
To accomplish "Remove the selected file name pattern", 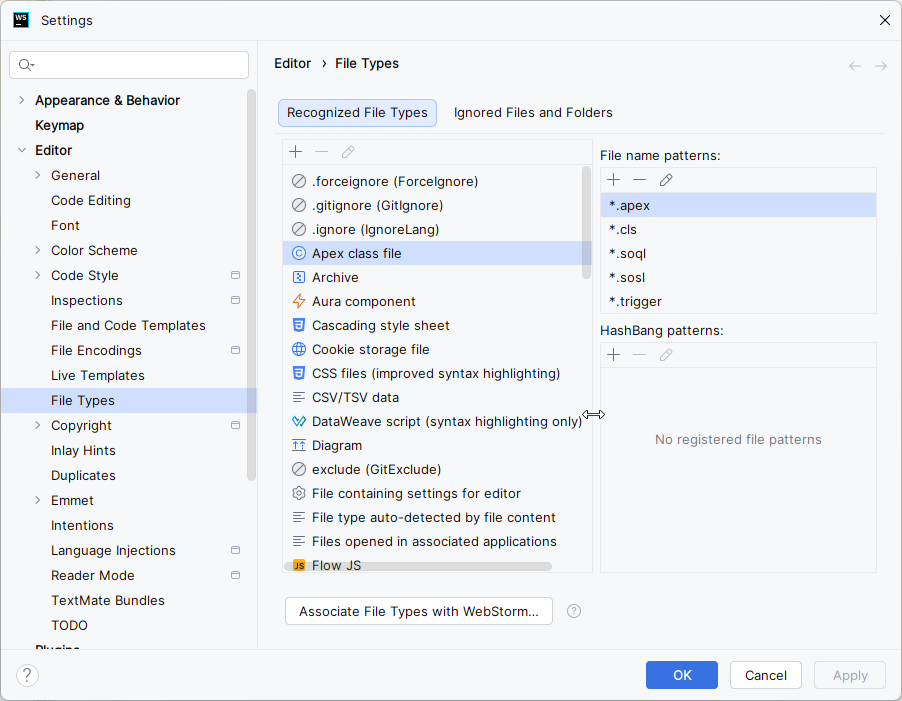I will point(640,180).
